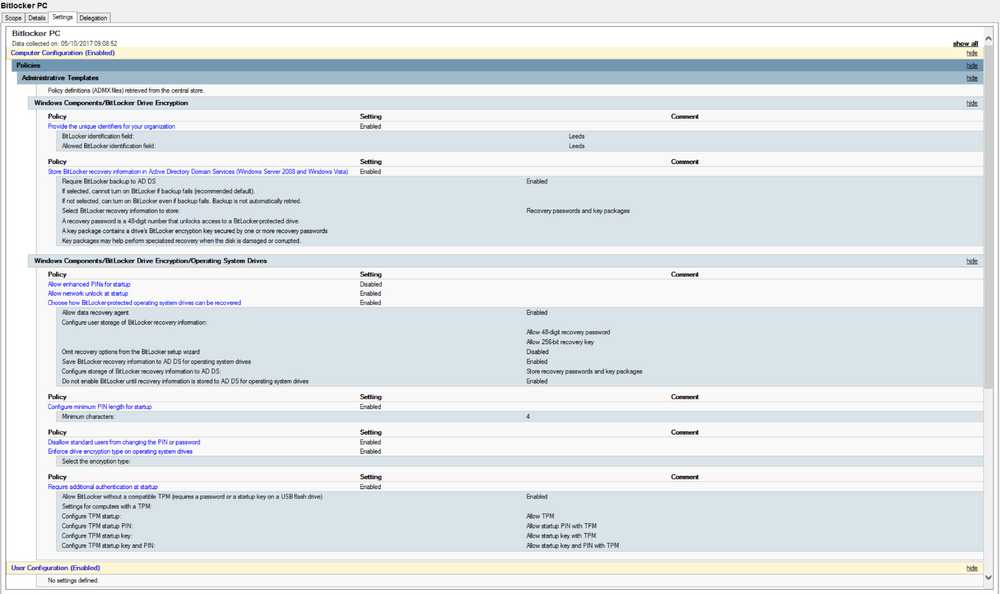The width and height of the screenshot is (1000, 594).
Task: Click 'Require BitLocker backup to AD DS' row
Action: click(x=519, y=181)
